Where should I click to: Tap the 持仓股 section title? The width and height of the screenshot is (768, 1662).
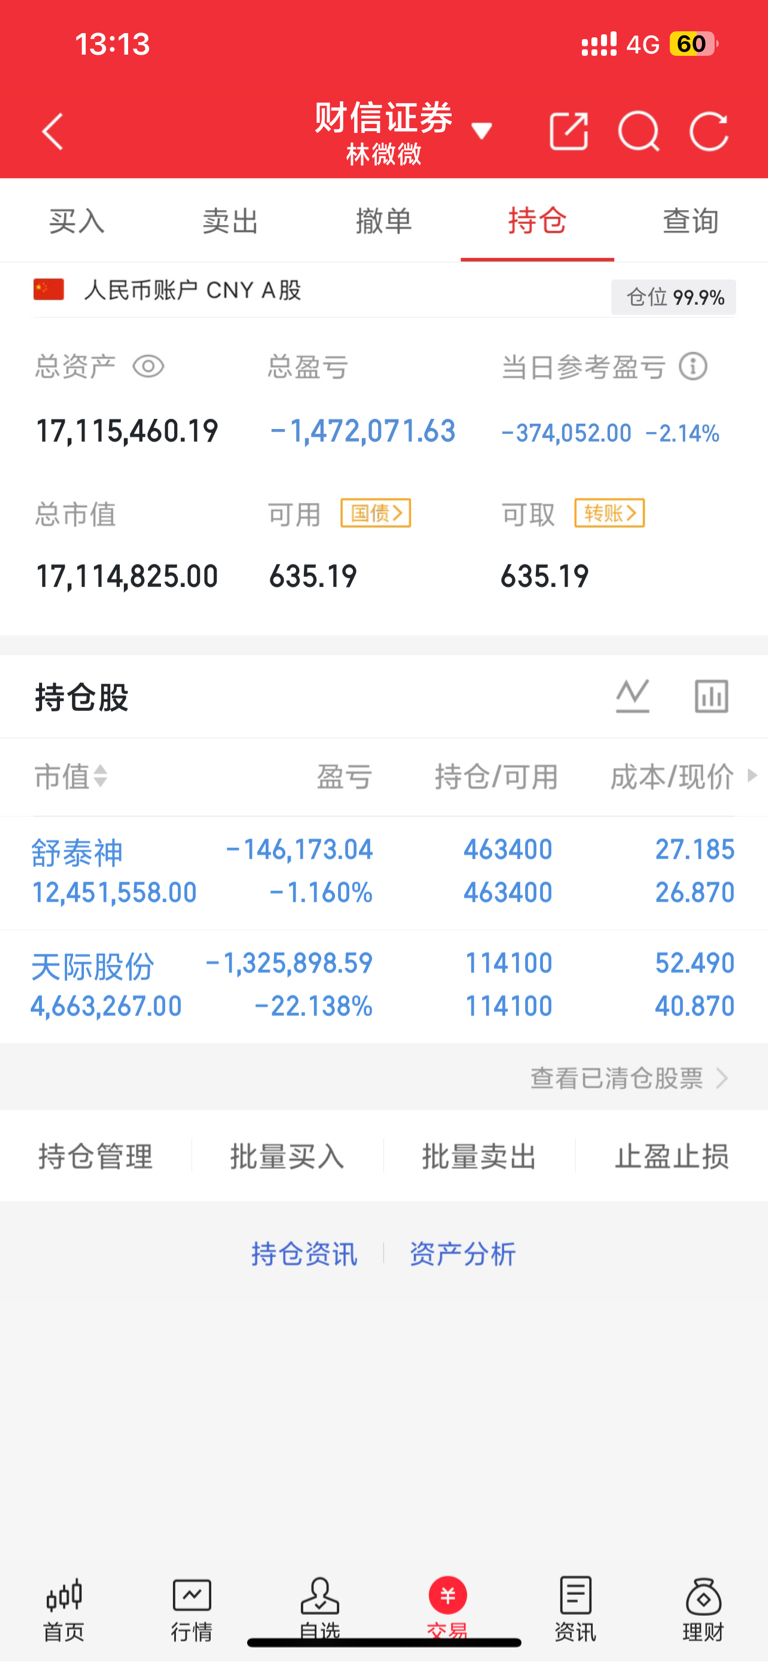point(82,697)
